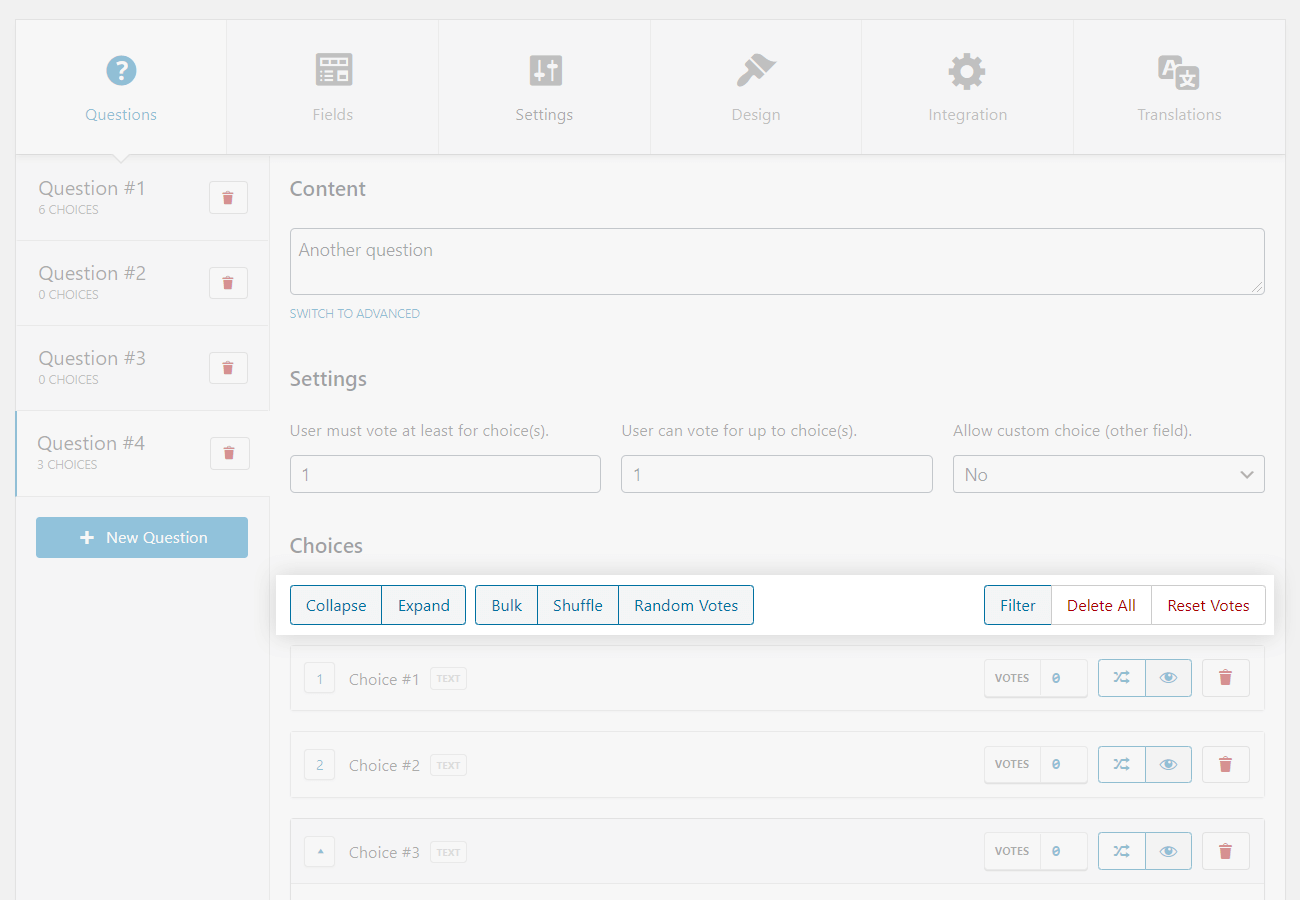
Task: Click the Choice #3 label
Action: pyautogui.click(x=384, y=853)
